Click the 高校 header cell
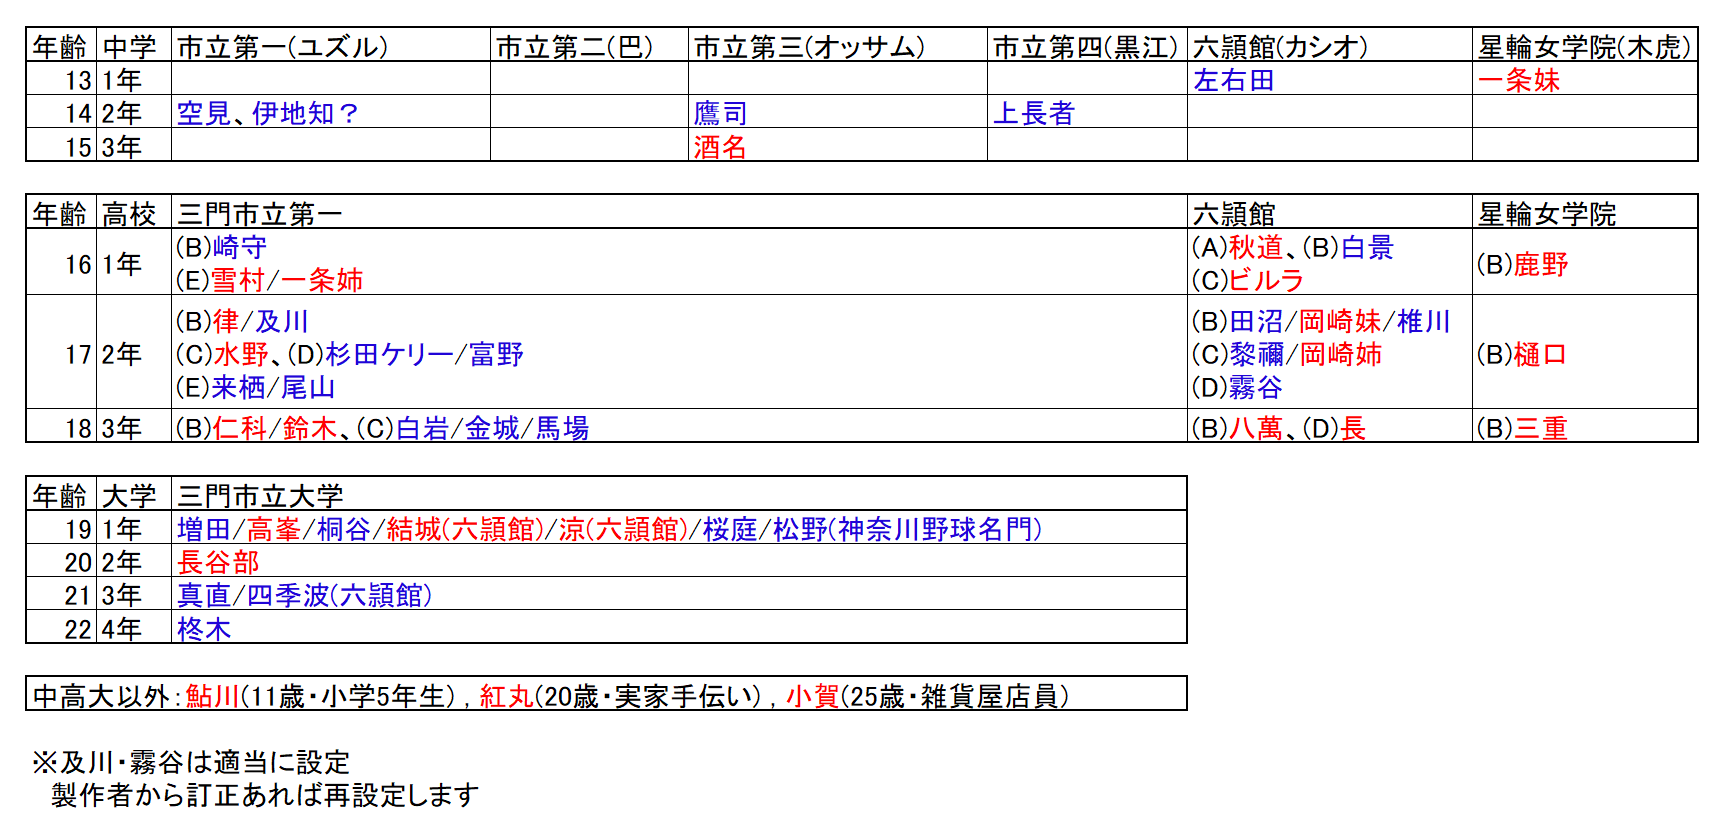The image size is (1726, 830). tap(134, 213)
